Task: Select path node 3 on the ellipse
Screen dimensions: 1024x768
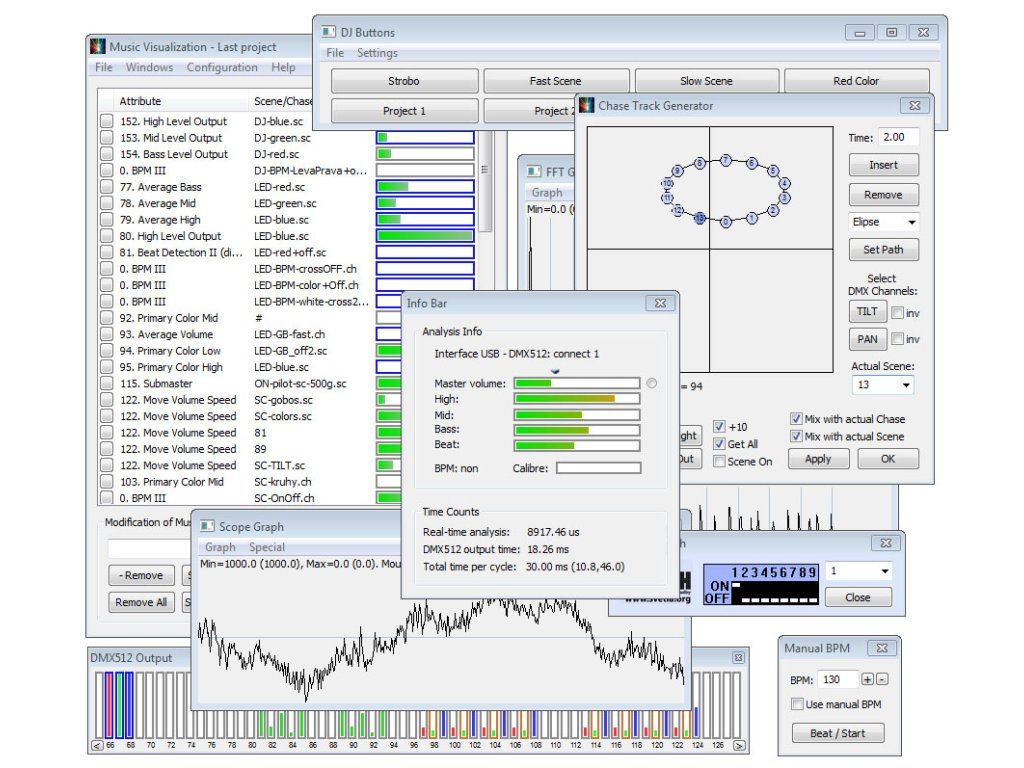Action: tap(785, 197)
